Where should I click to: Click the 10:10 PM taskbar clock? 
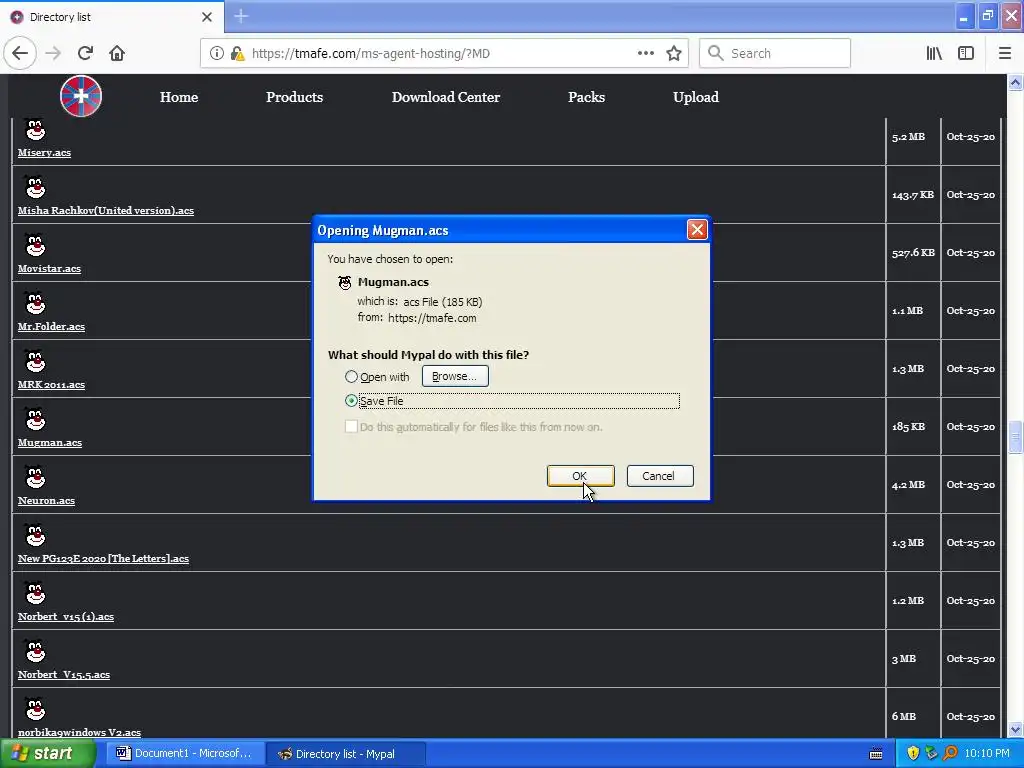tap(987, 754)
